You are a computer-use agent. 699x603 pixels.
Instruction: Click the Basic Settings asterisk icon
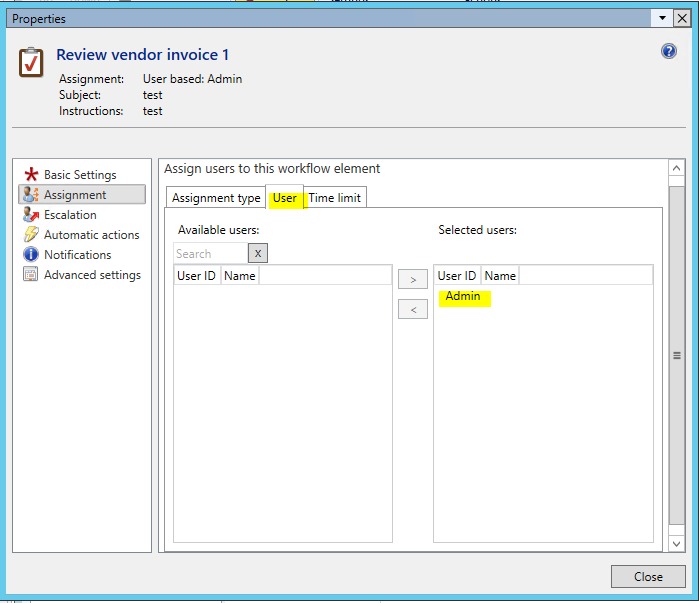pos(31,175)
